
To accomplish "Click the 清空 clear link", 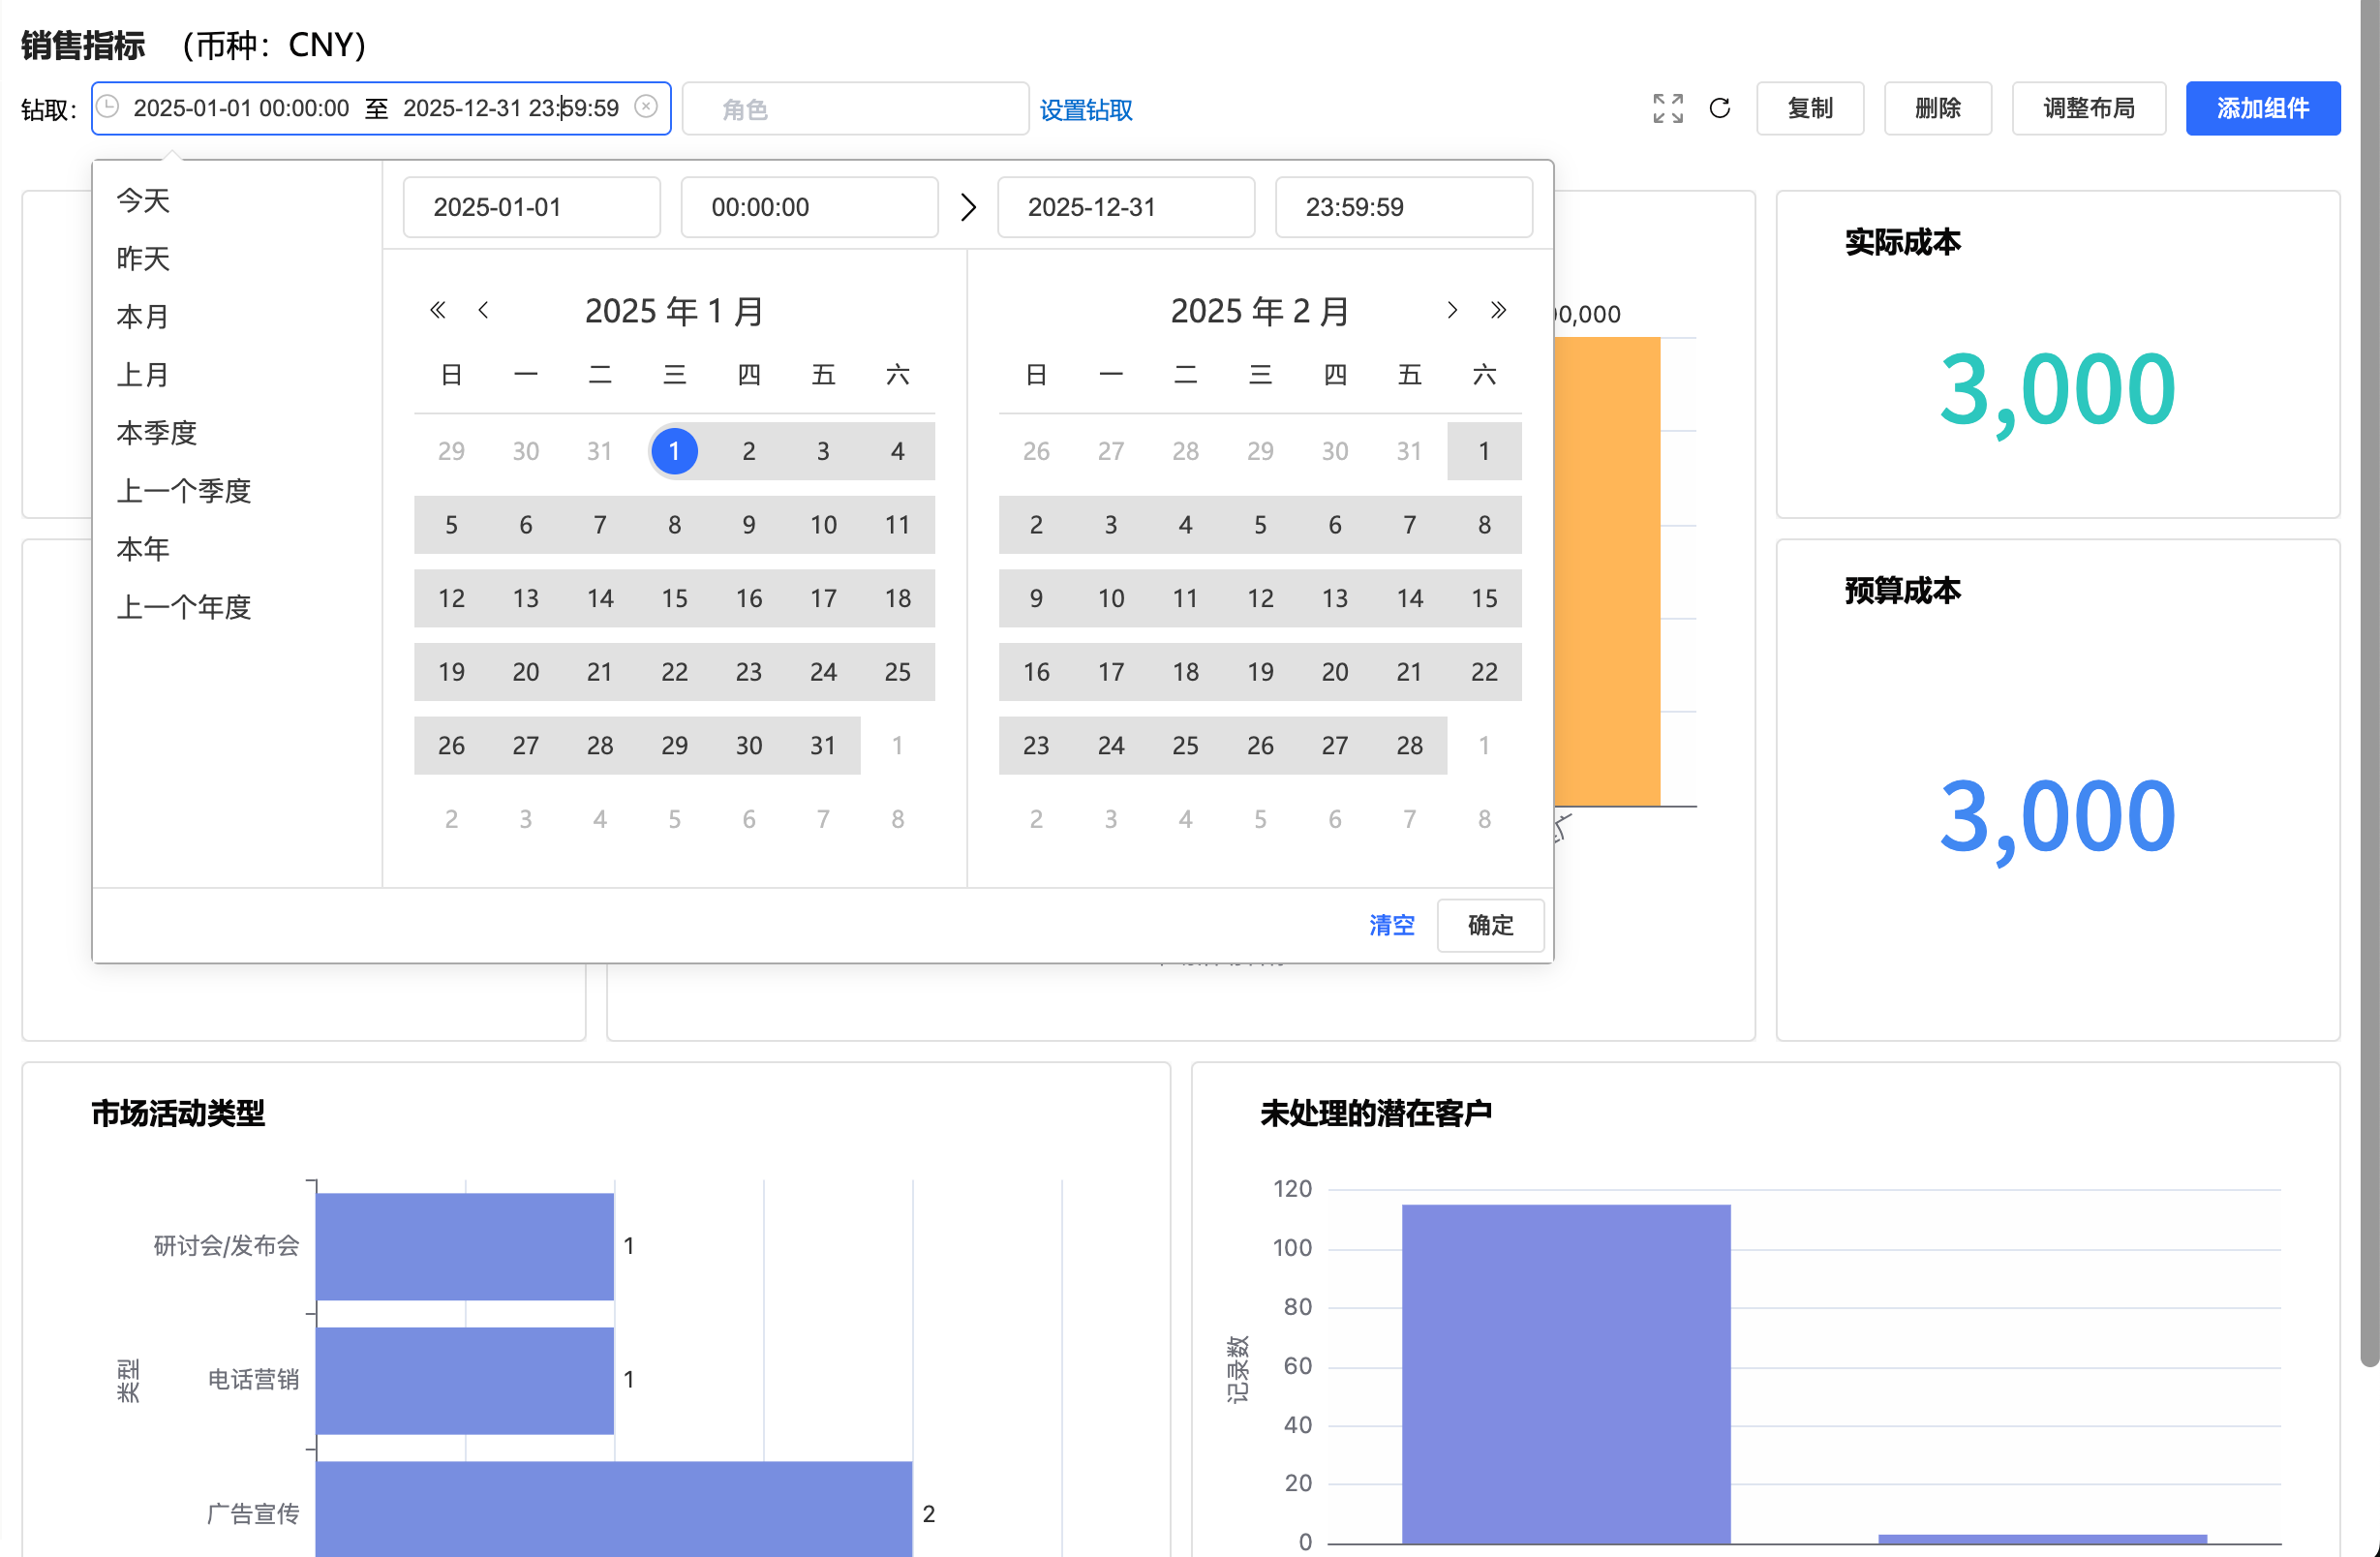I will coord(1391,925).
